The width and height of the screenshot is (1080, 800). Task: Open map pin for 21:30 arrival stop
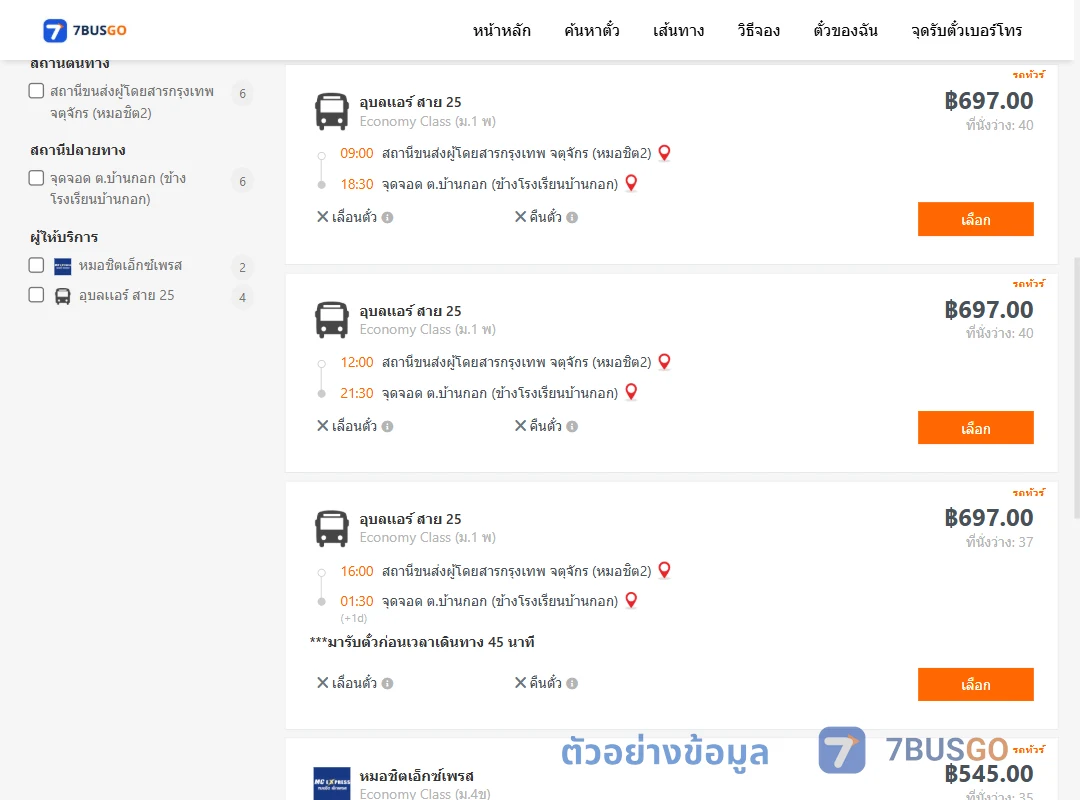[x=631, y=392]
